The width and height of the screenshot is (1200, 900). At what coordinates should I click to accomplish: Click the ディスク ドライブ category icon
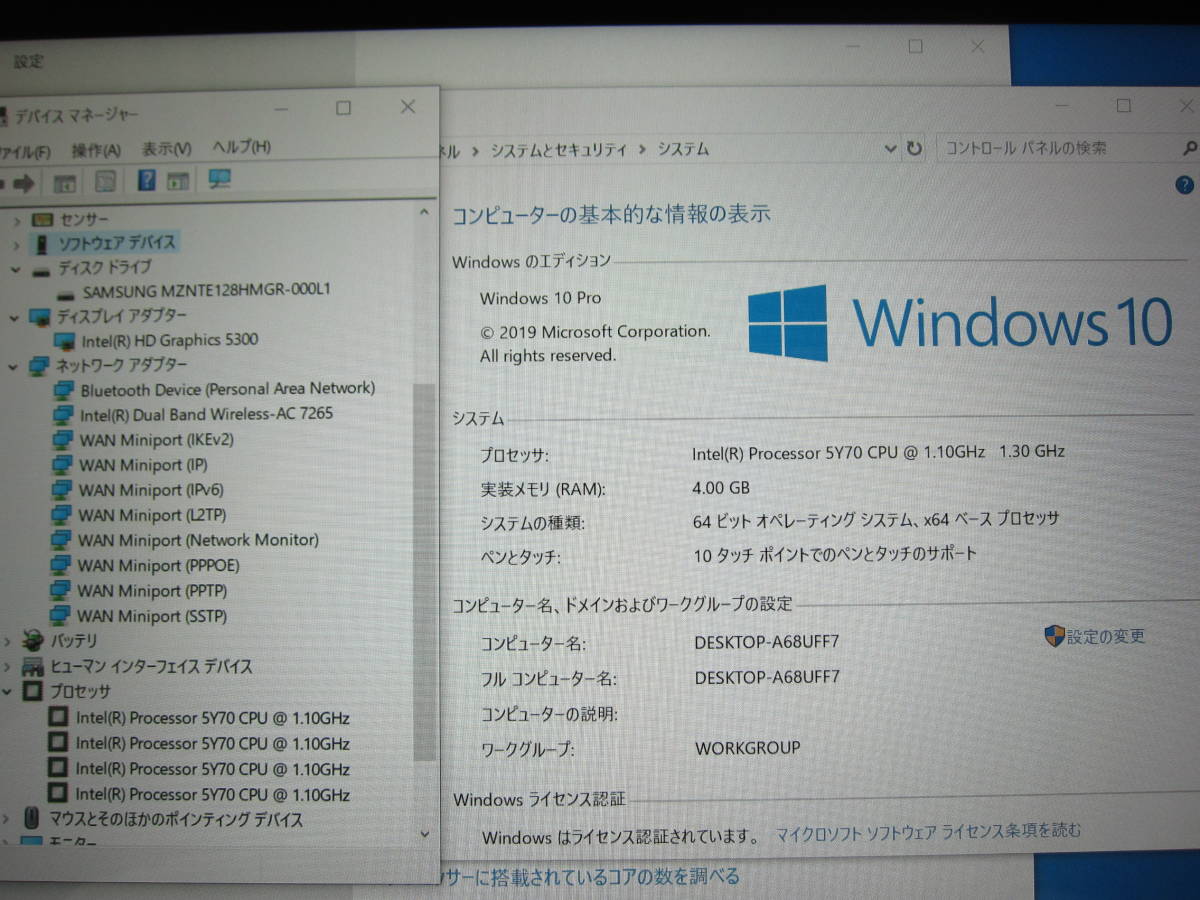tap(41, 269)
